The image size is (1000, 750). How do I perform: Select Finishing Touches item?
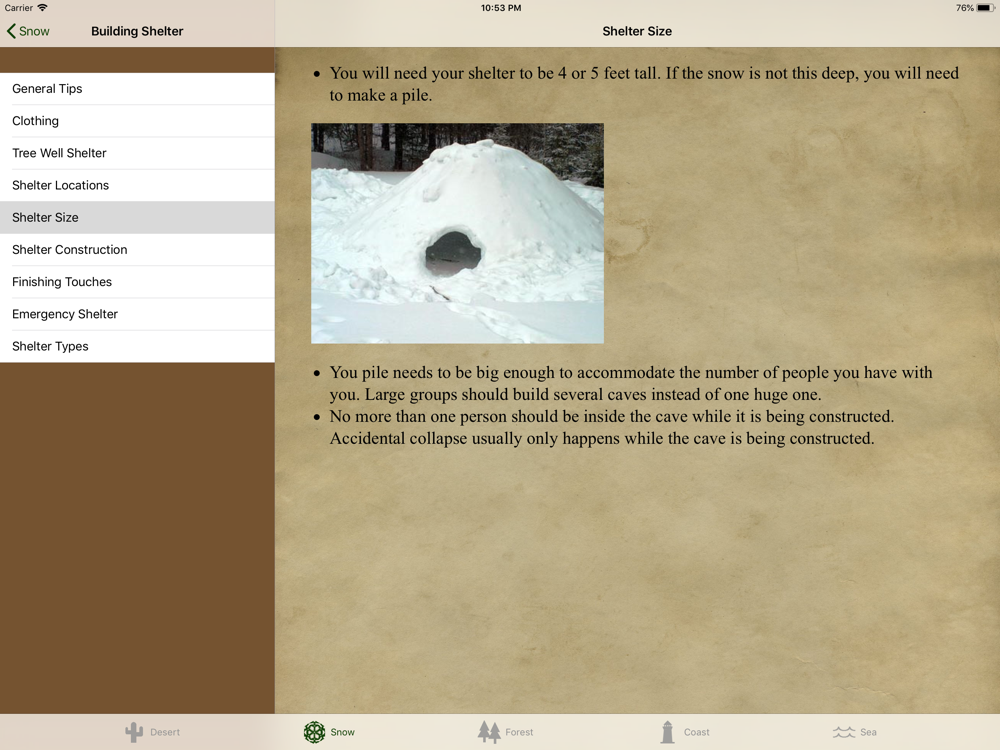(137, 282)
